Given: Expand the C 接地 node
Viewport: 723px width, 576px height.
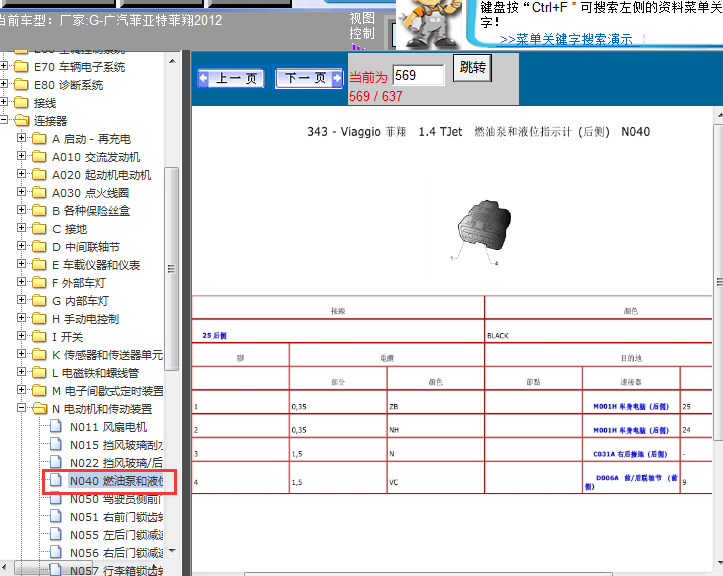Looking at the screenshot, I should [21, 228].
